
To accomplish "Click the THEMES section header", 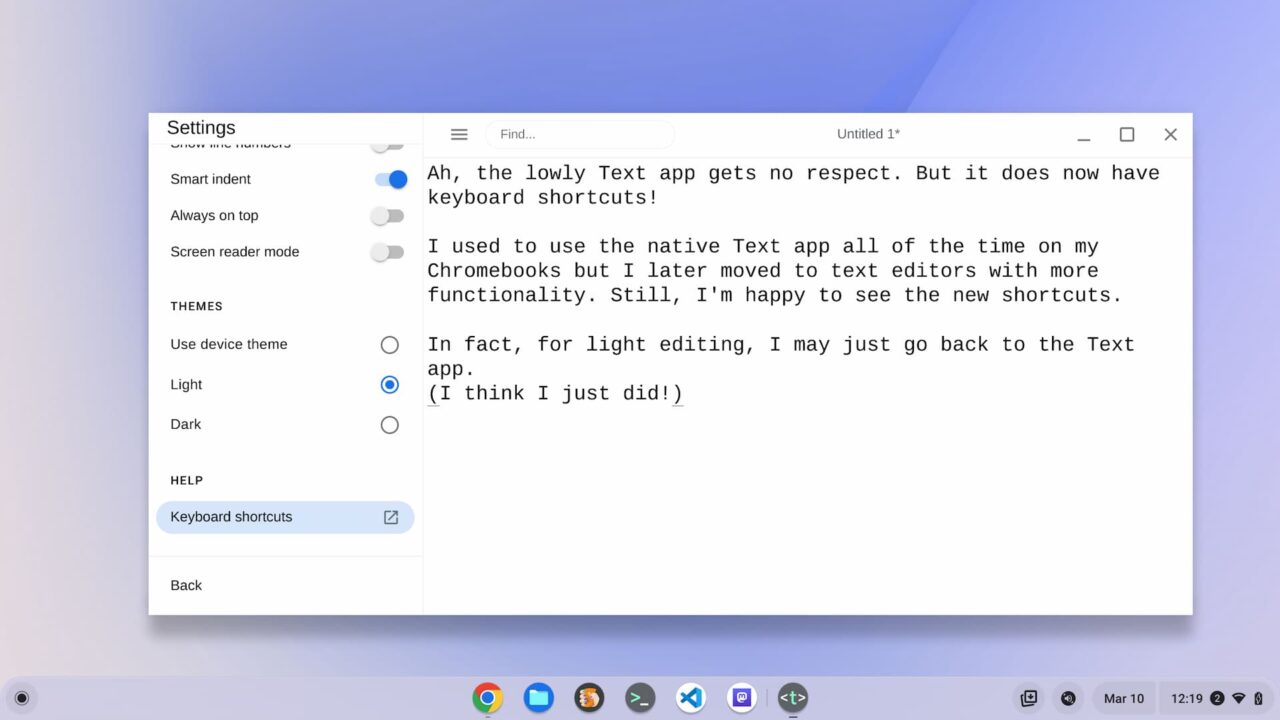I will [197, 306].
